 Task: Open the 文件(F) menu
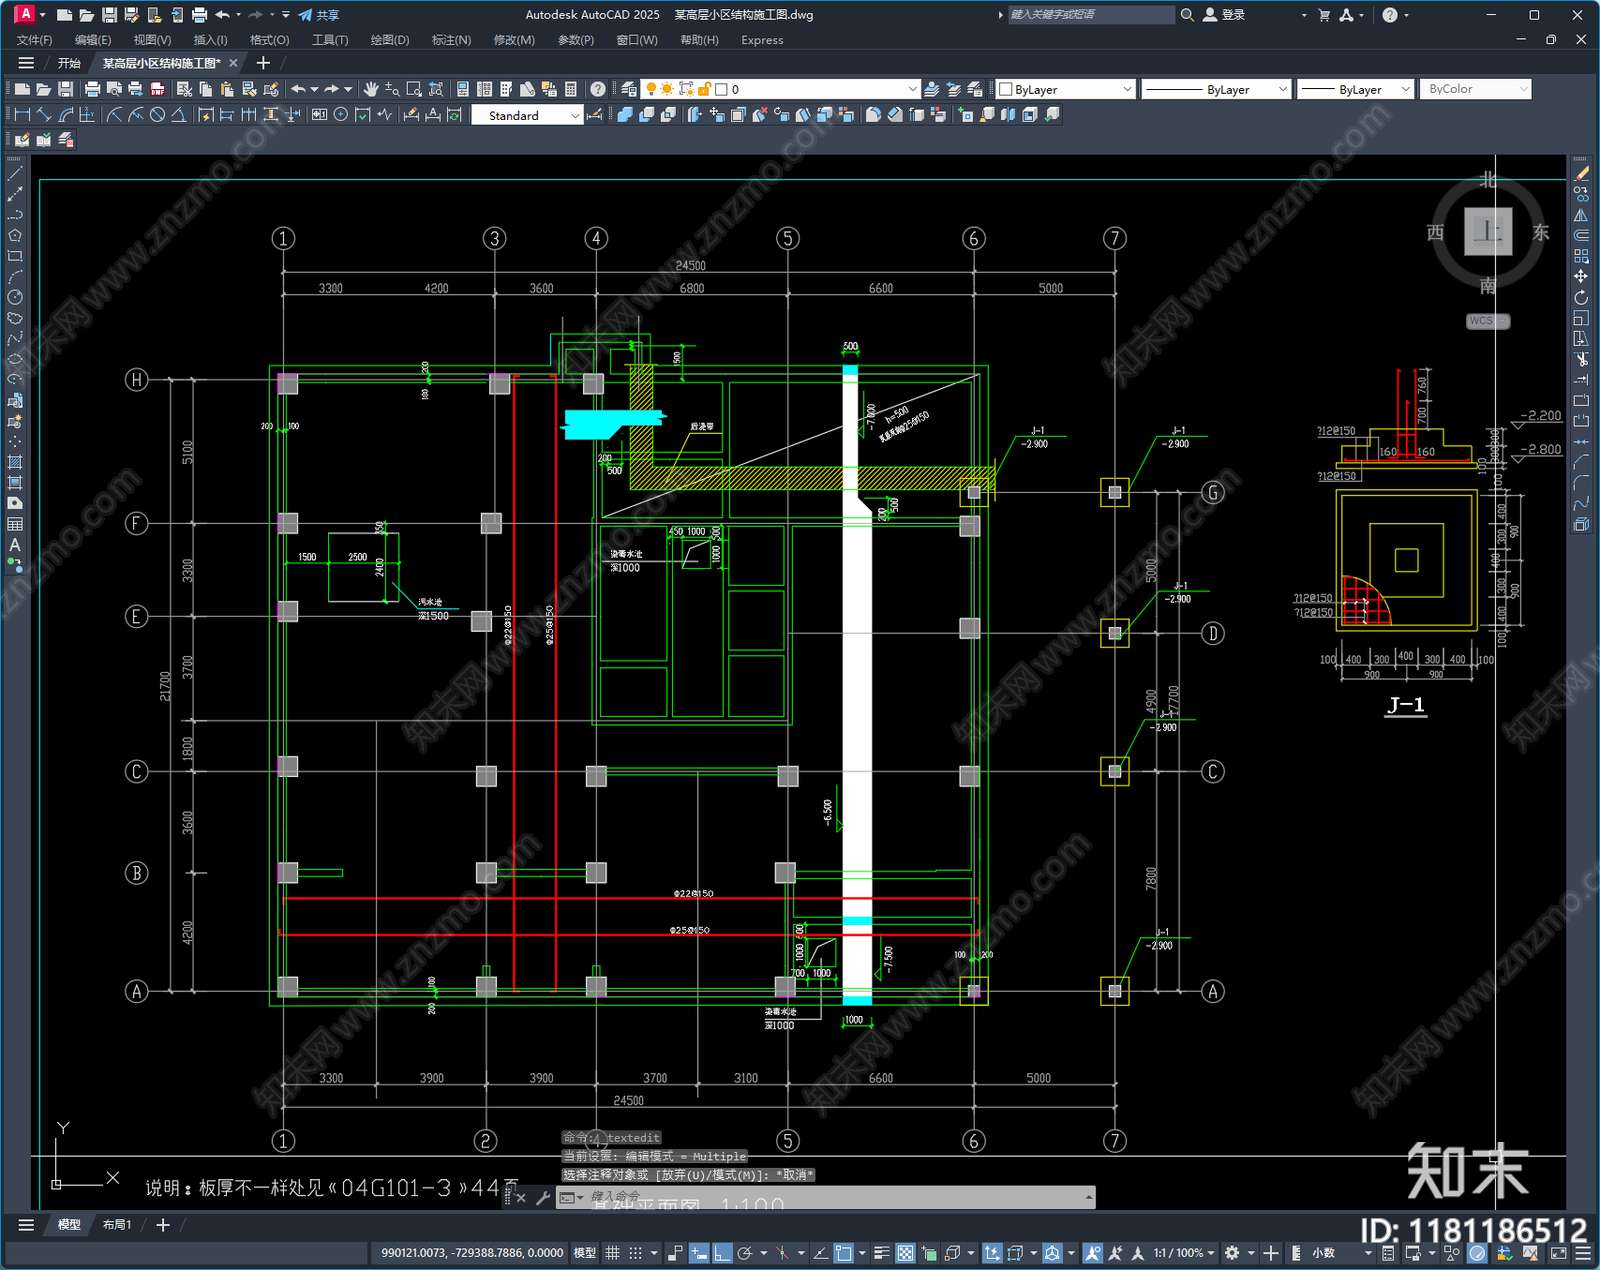click(x=34, y=40)
